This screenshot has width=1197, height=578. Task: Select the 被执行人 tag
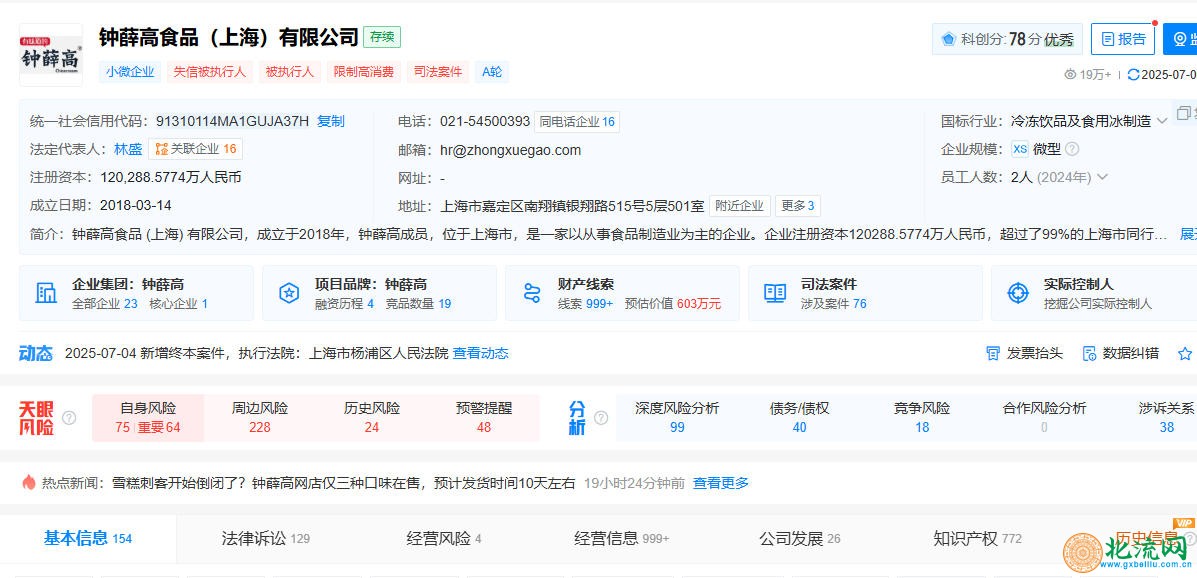coord(289,72)
